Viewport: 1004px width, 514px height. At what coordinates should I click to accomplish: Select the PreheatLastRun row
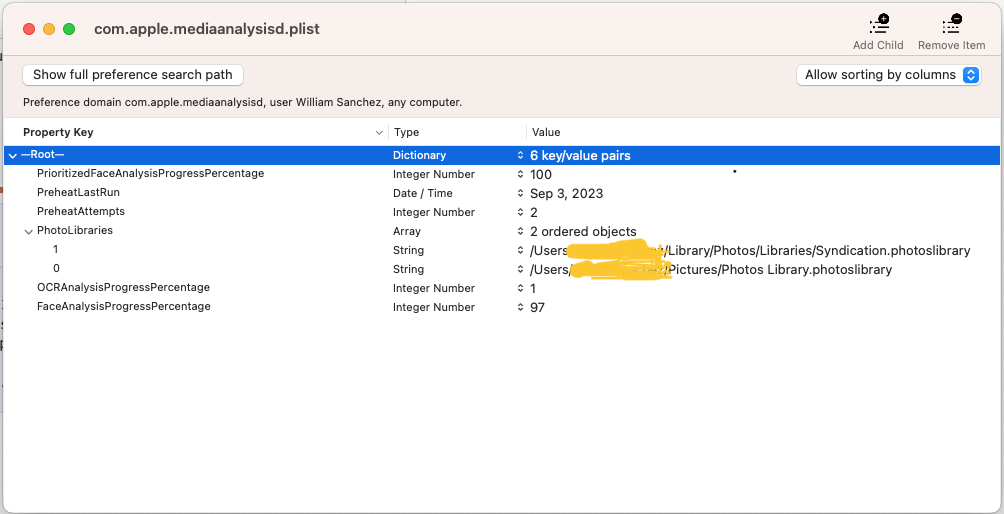(78, 193)
